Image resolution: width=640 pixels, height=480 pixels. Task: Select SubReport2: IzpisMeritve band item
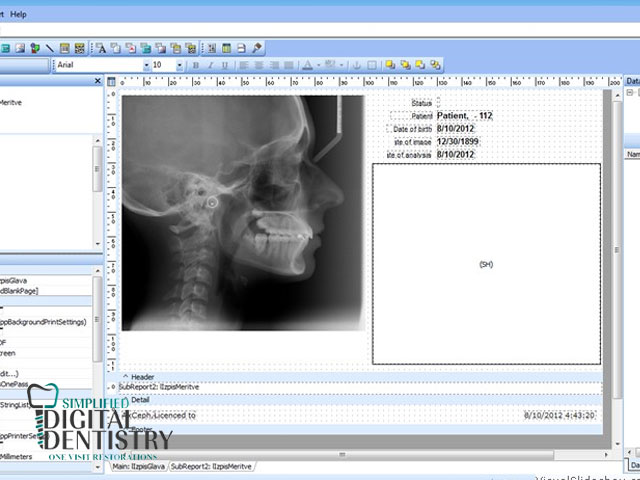[159, 387]
